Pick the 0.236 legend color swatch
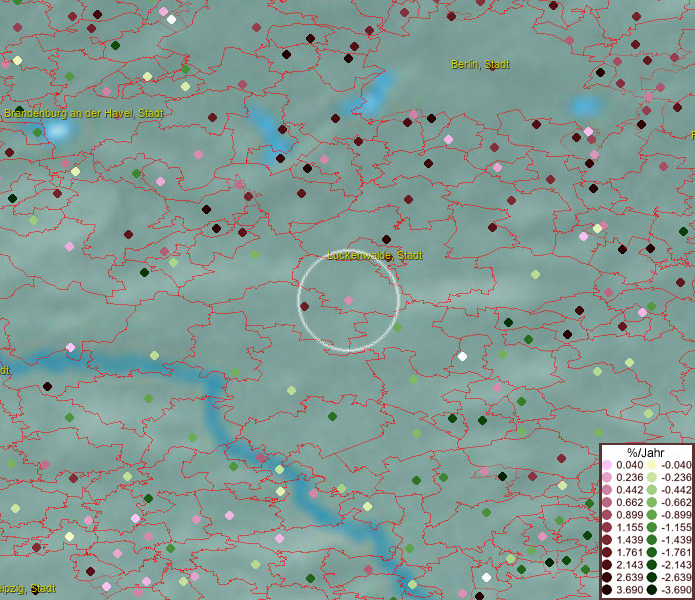This screenshot has height=600, width=695. click(607, 477)
